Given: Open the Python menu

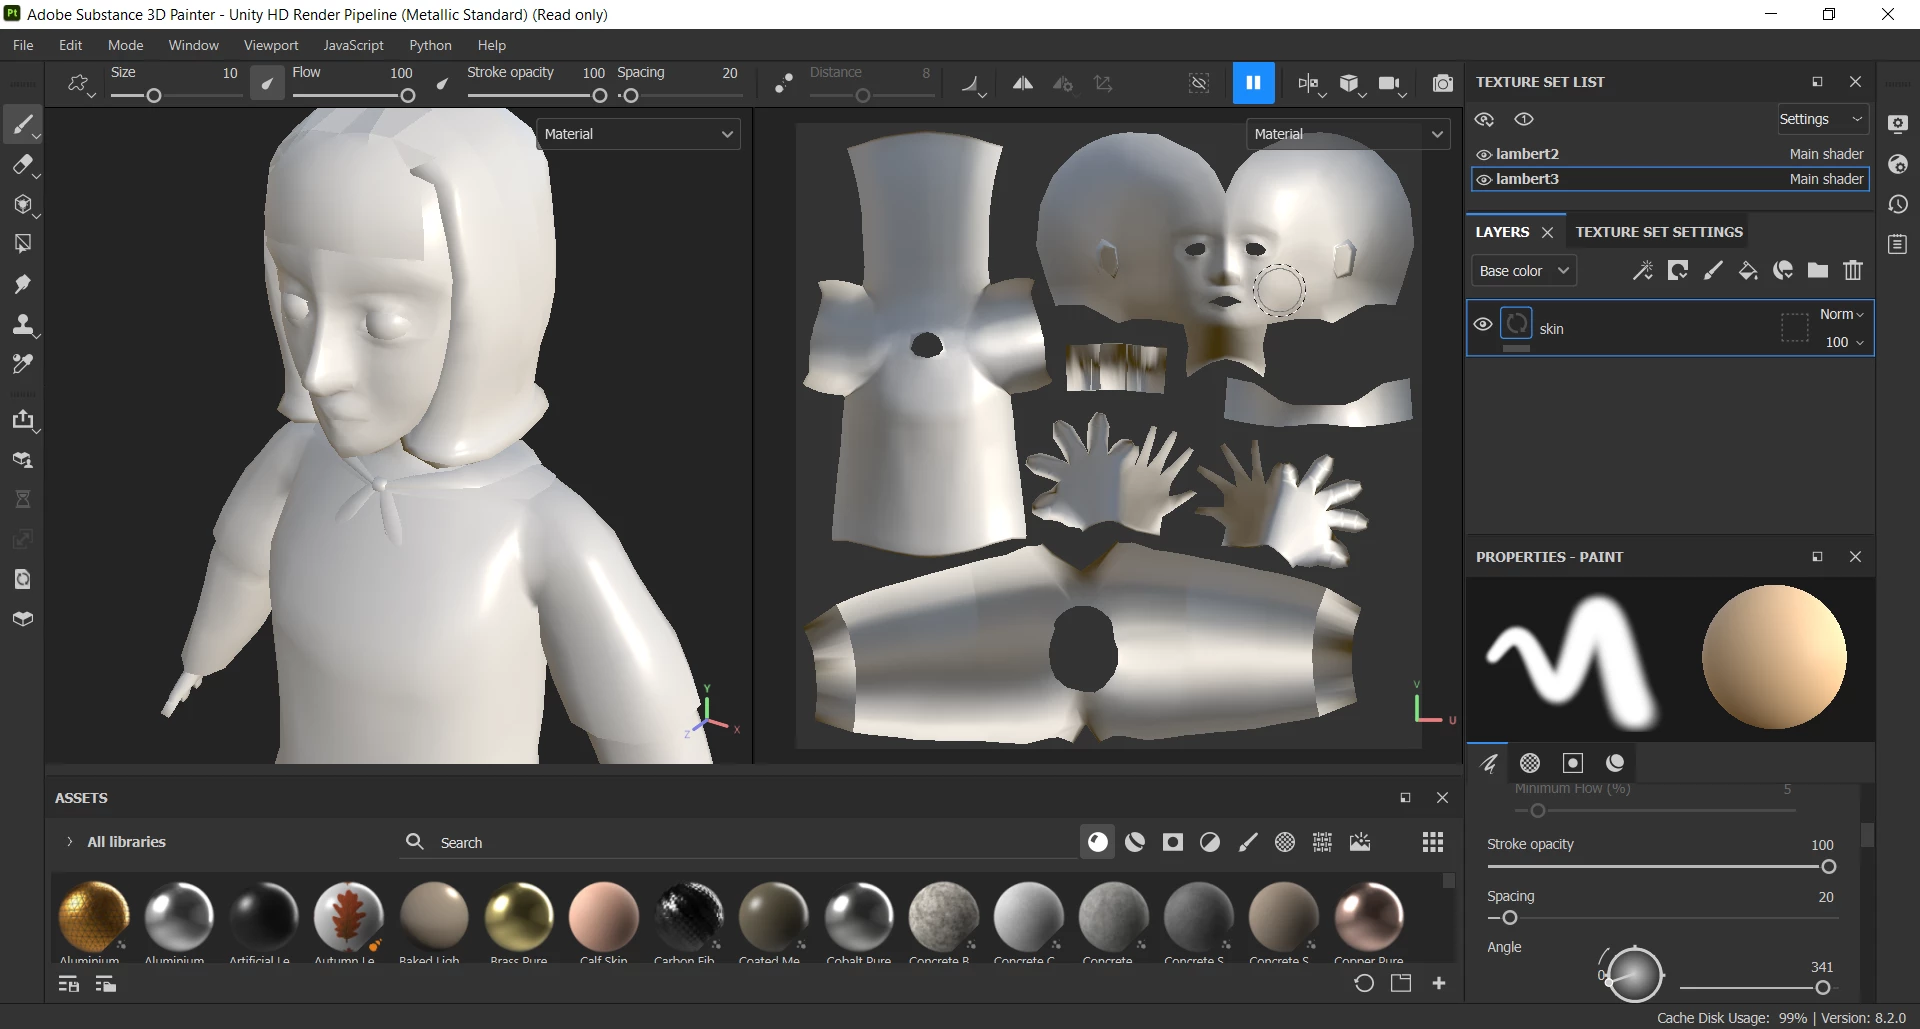Looking at the screenshot, I should pos(430,45).
